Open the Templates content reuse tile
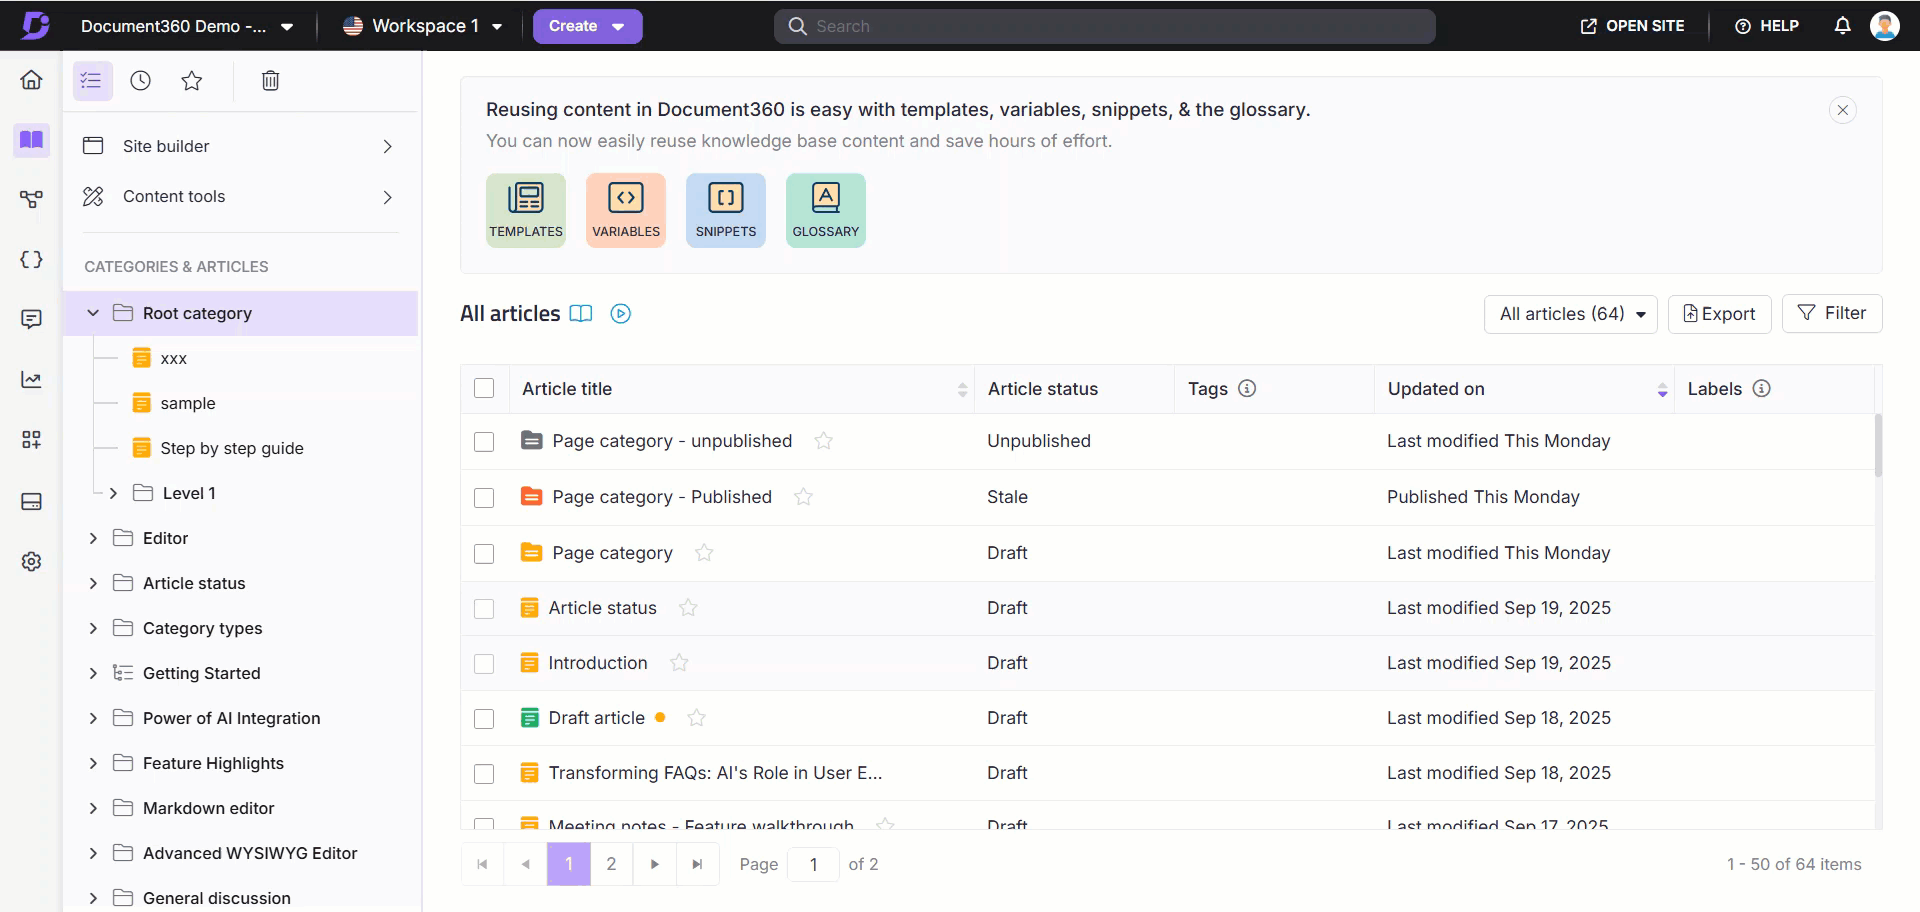 coord(525,209)
